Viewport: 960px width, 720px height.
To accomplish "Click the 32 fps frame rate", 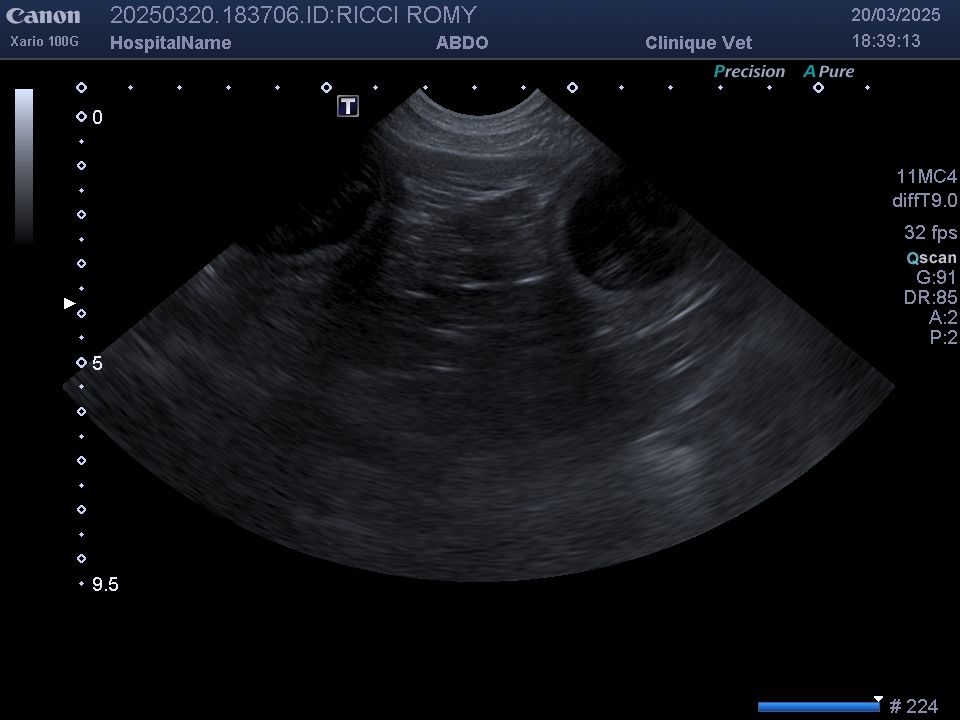I will pyautogui.click(x=930, y=233).
